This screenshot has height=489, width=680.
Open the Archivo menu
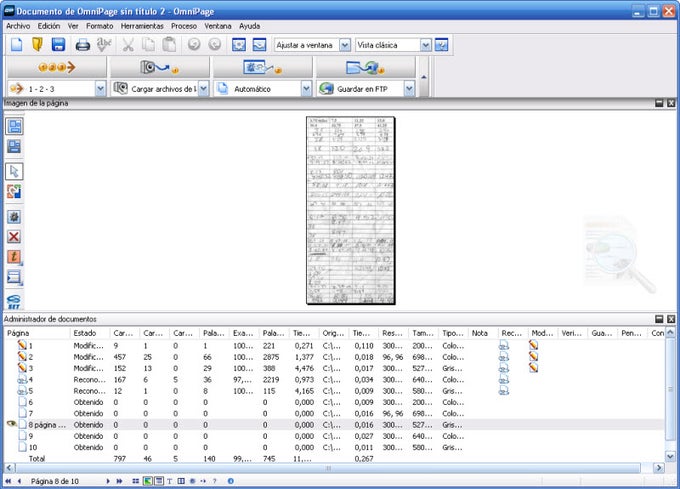(x=18, y=26)
